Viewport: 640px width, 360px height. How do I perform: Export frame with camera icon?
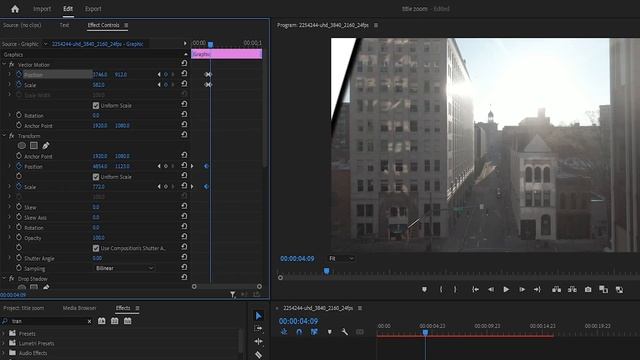588,289
